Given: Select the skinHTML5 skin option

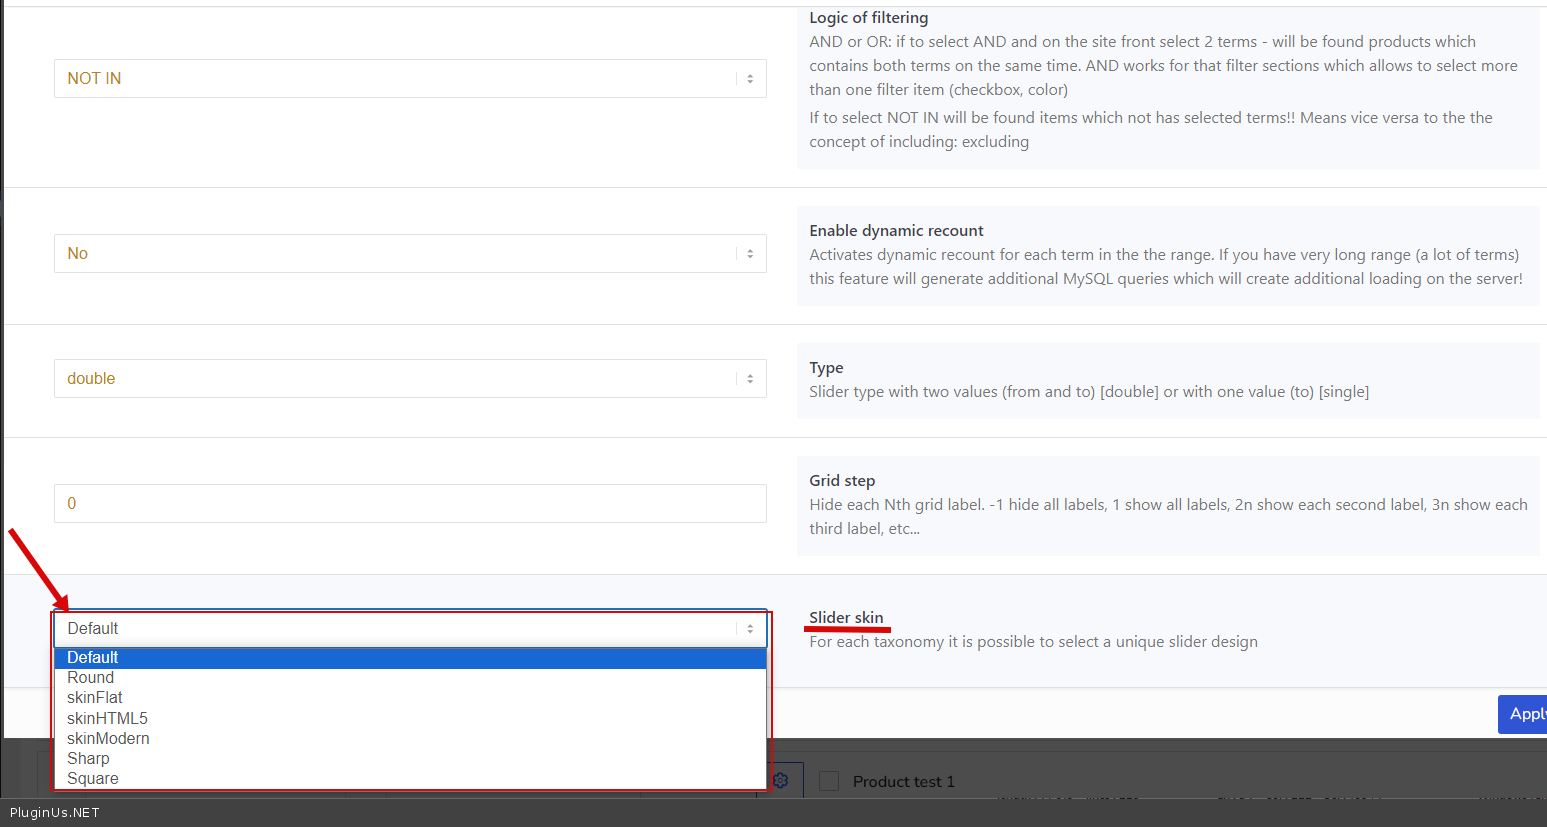Looking at the screenshot, I should pyautogui.click(x=107, y=718).
